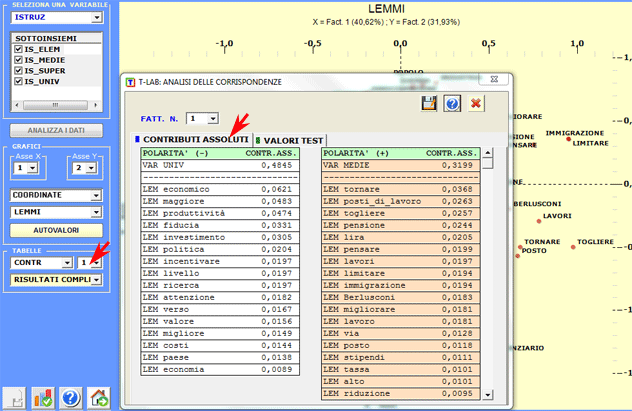Select the LEM Berlusconi row
632x411 pixels.
[x=401, y=297]
